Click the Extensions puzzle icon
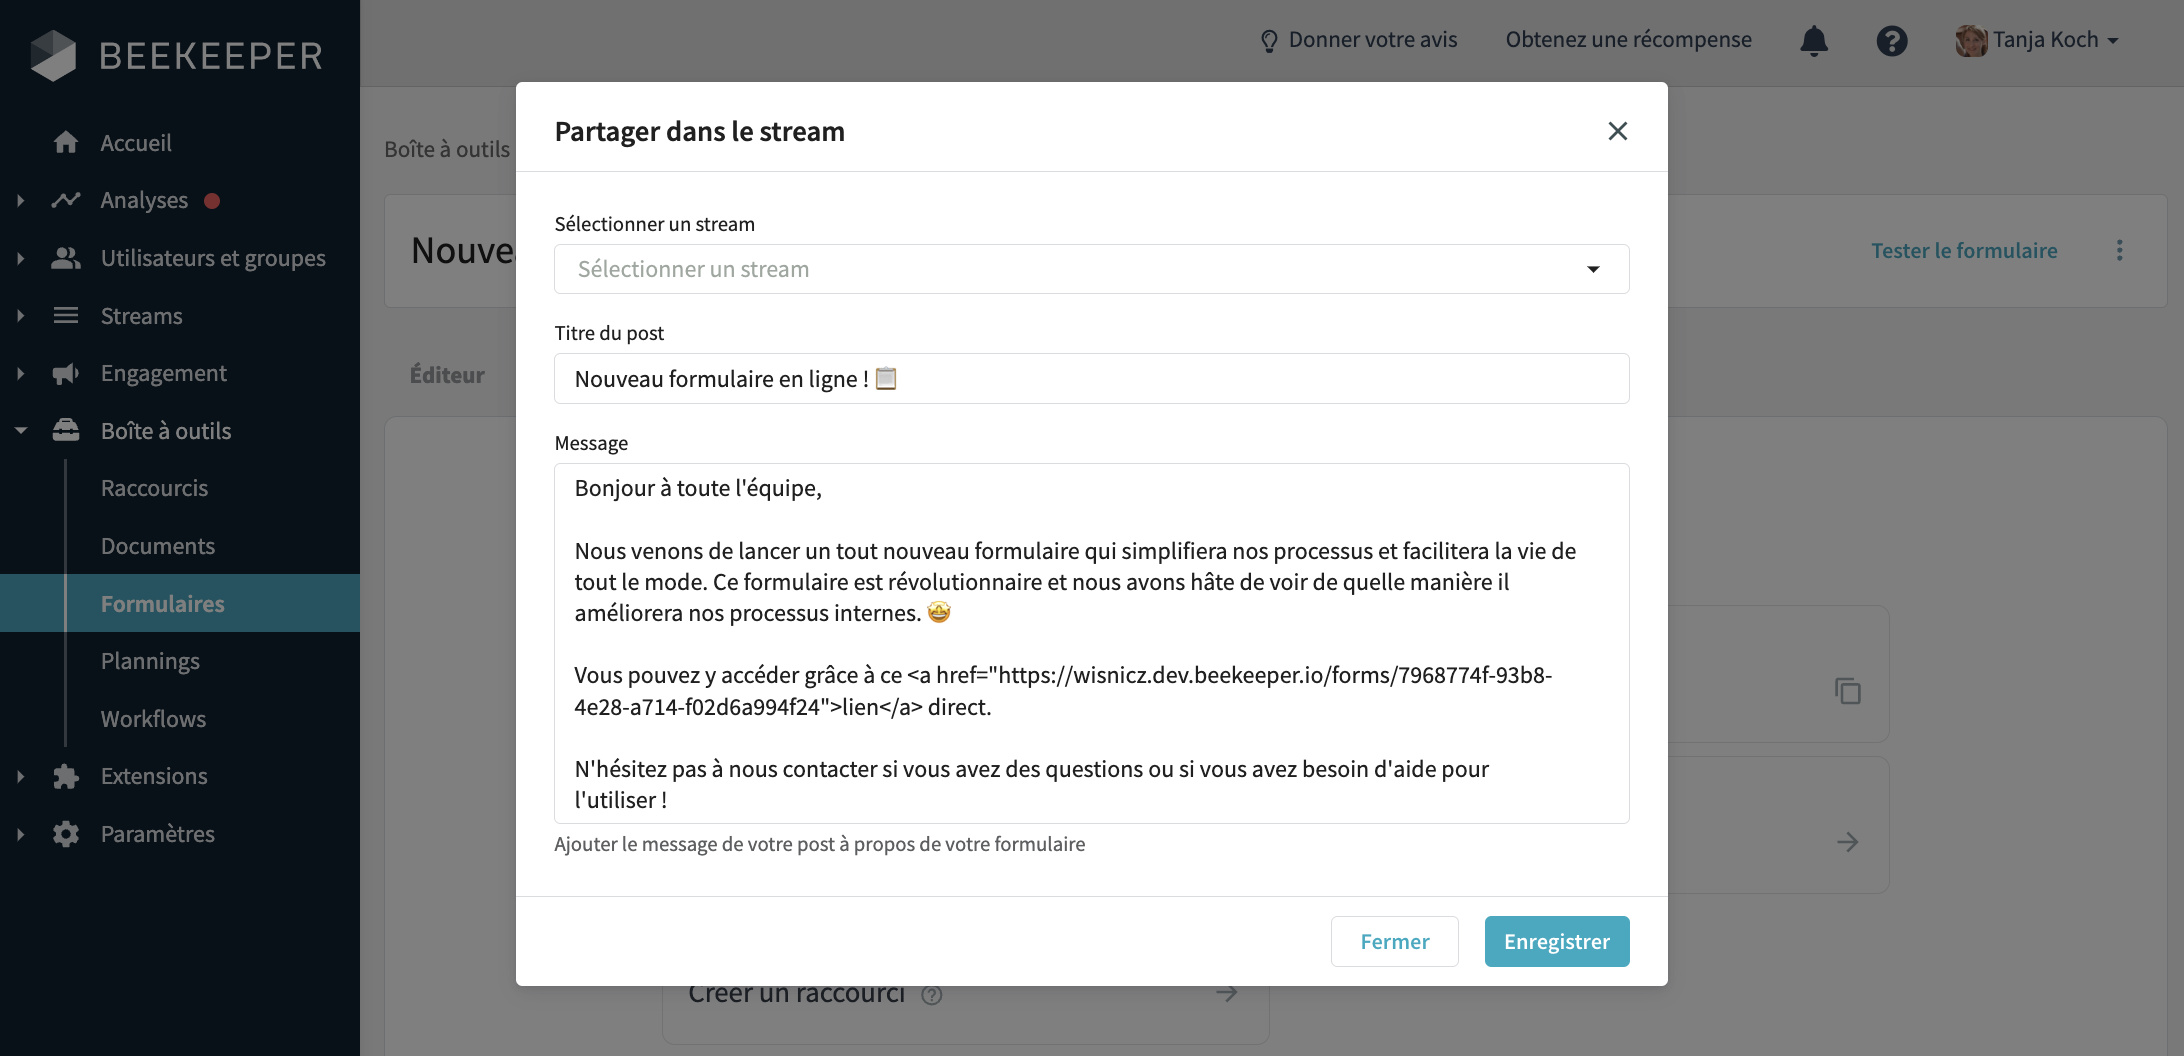 (66, 775)
